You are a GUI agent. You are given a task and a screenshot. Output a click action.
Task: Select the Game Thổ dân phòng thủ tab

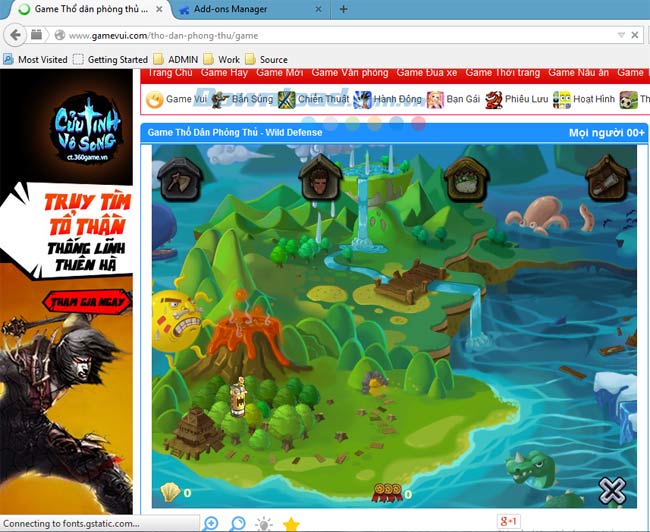click(88, 9)
